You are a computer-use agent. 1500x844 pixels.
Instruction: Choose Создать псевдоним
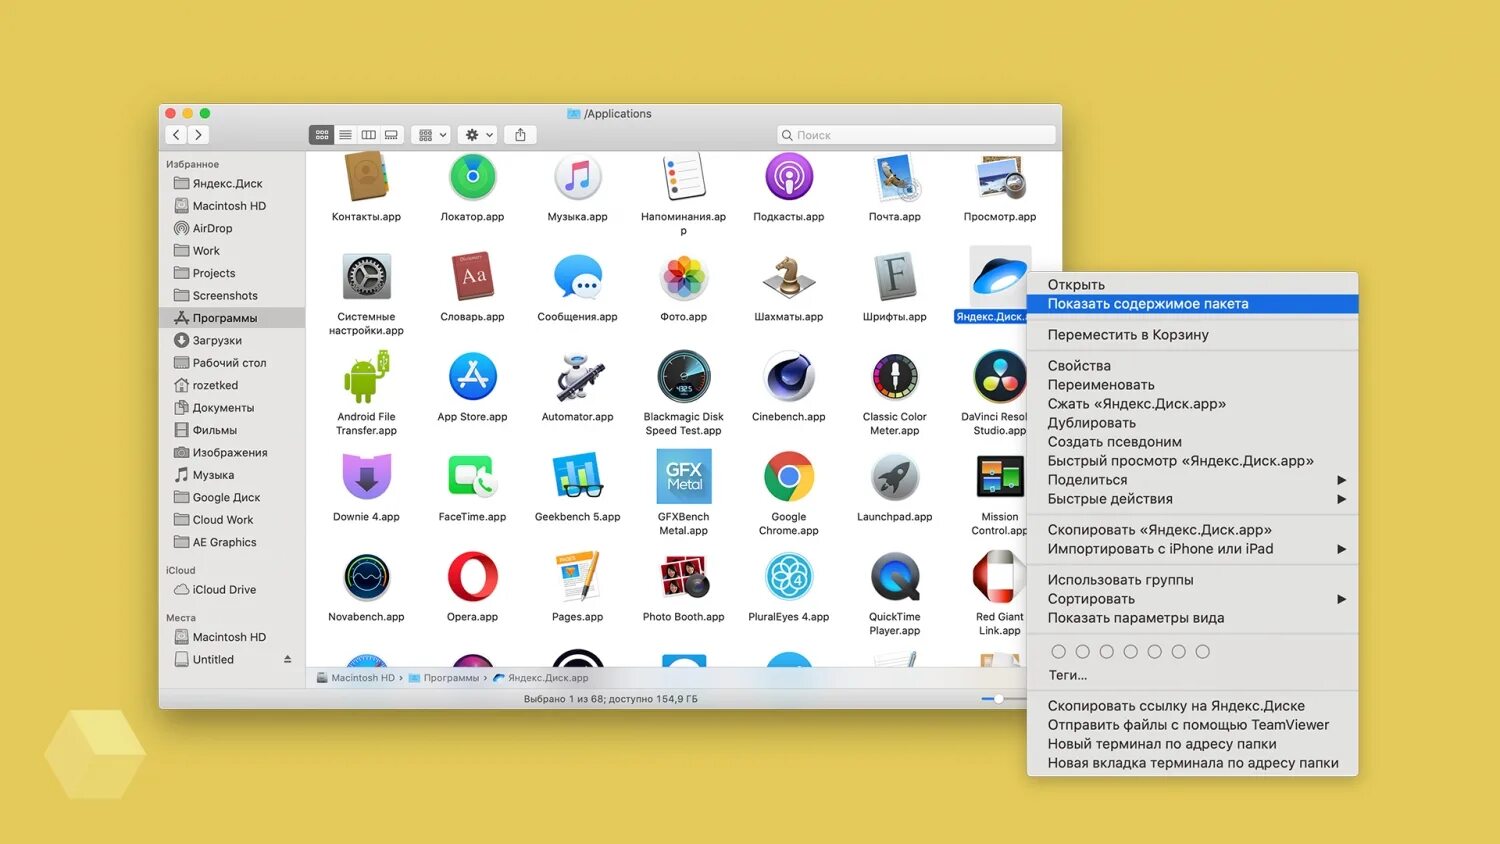[x=1192, y=442]
